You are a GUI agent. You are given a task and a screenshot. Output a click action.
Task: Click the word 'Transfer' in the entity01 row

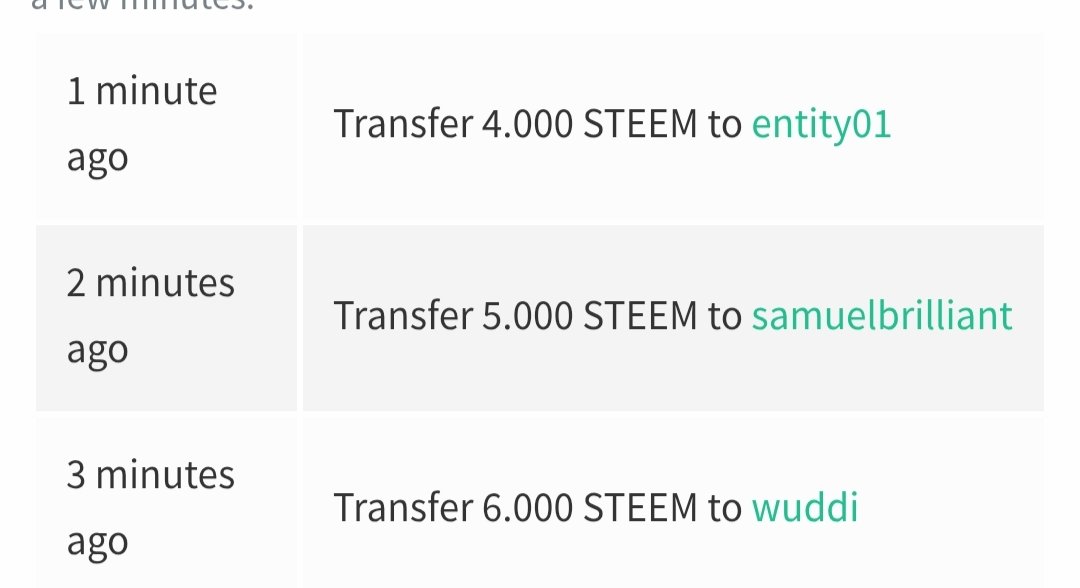404,125
